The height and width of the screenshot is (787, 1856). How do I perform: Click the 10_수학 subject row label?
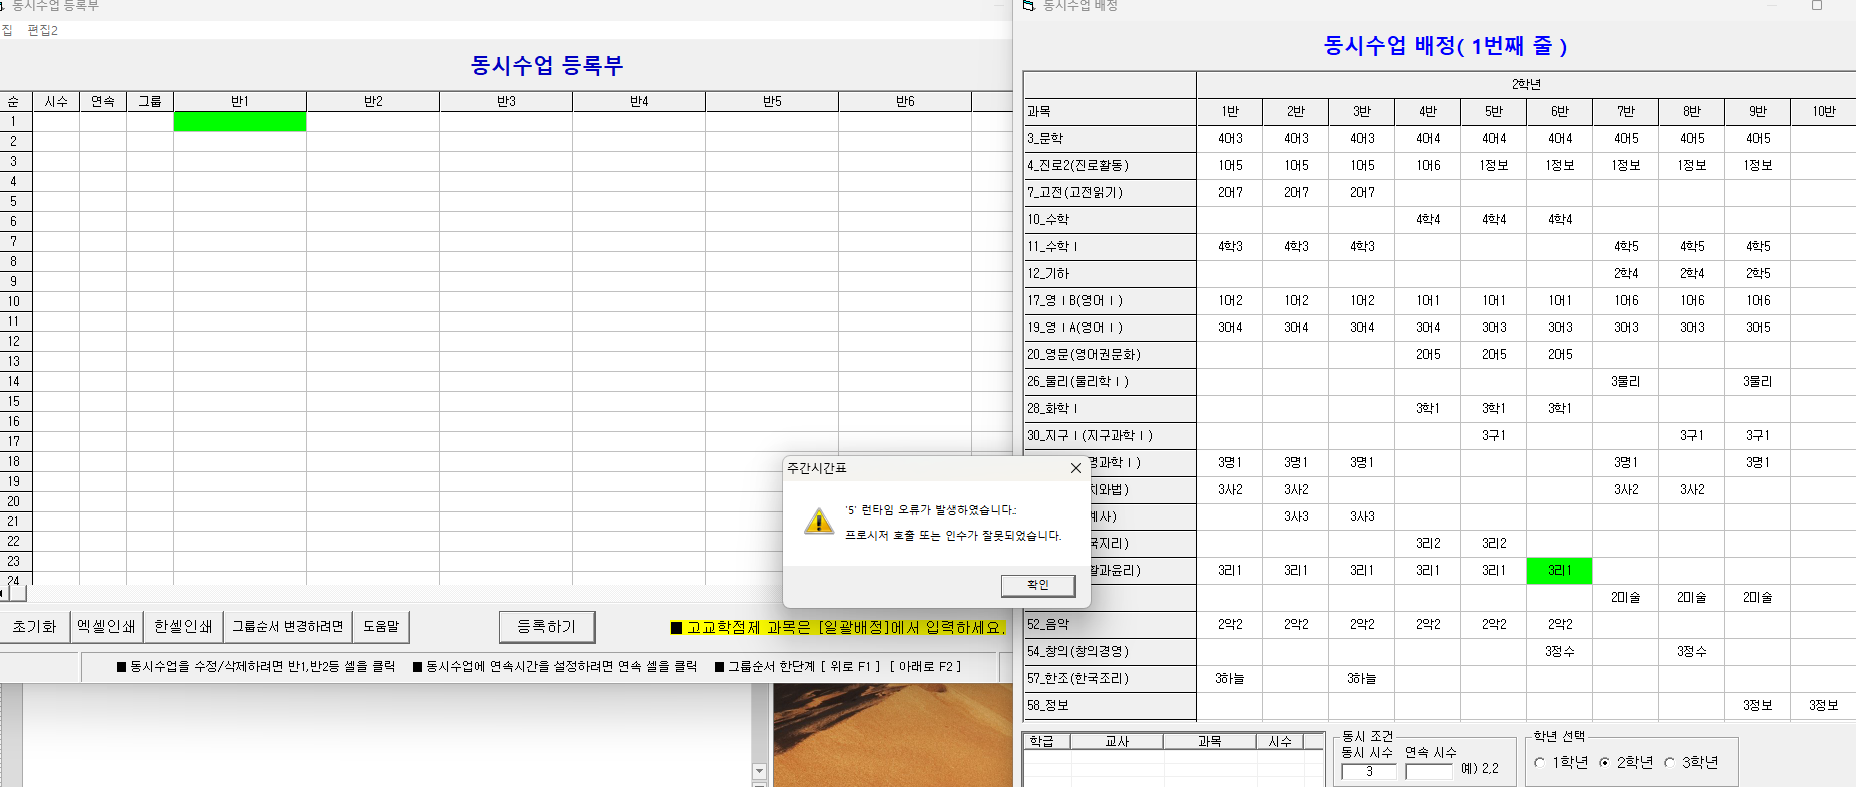click(x=1109, y=219)
